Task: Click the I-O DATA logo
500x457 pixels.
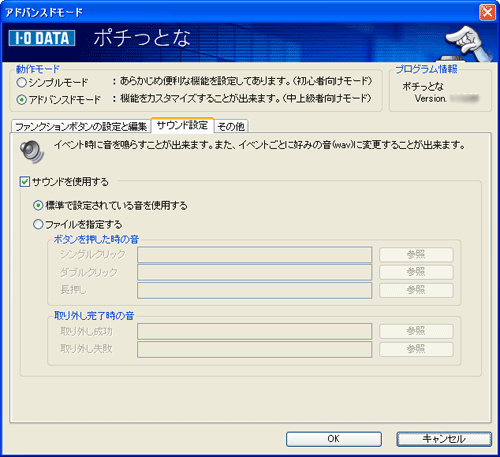Action: click(x=42, y=38)
